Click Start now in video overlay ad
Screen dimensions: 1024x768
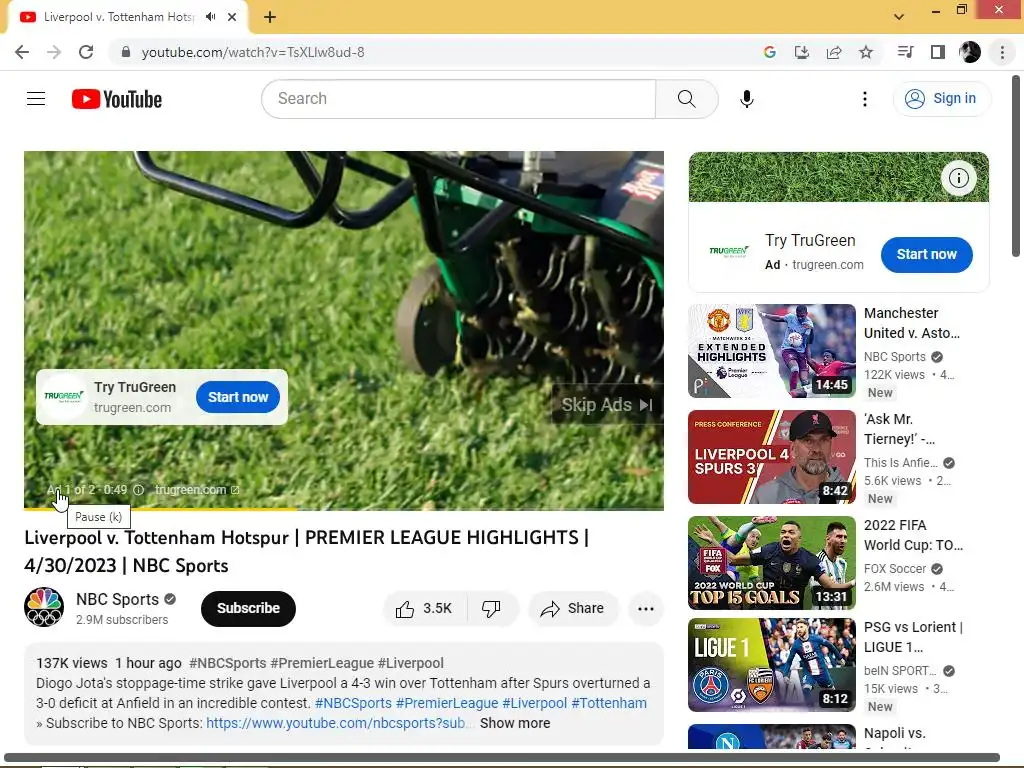pyautogui.click(x=238, y=397)
